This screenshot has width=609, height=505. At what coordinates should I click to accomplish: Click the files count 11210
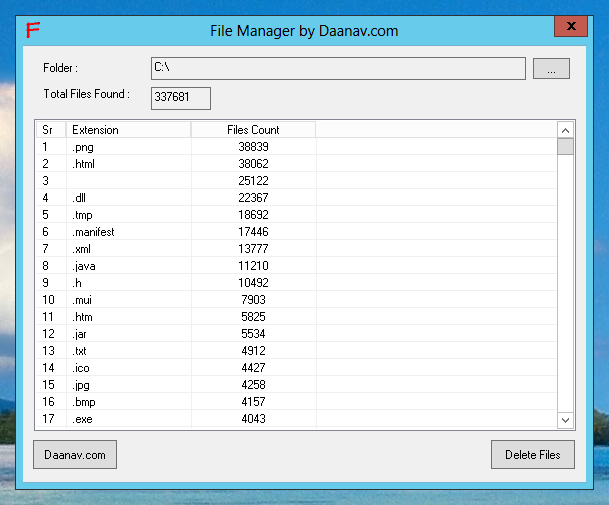(253, 266)
